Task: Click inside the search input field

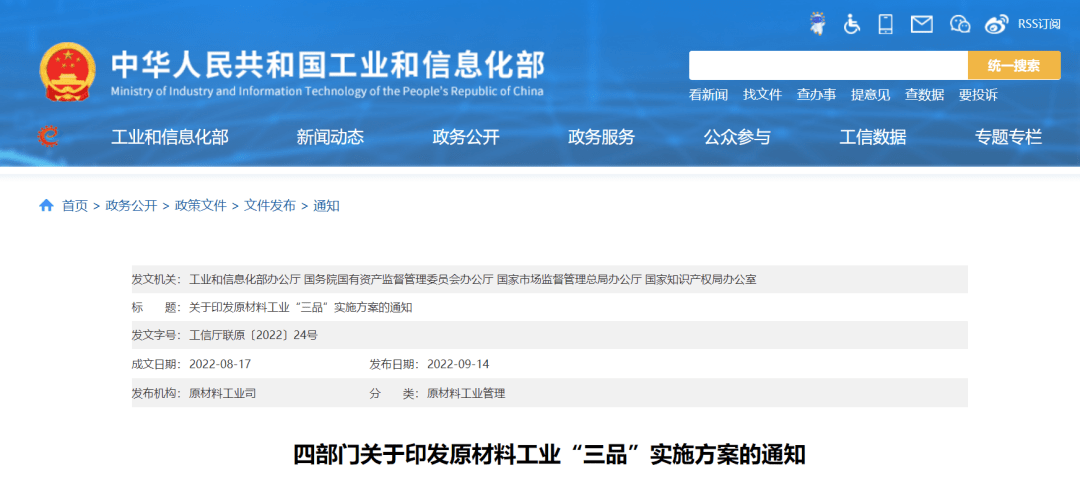Action: point(828,65)
